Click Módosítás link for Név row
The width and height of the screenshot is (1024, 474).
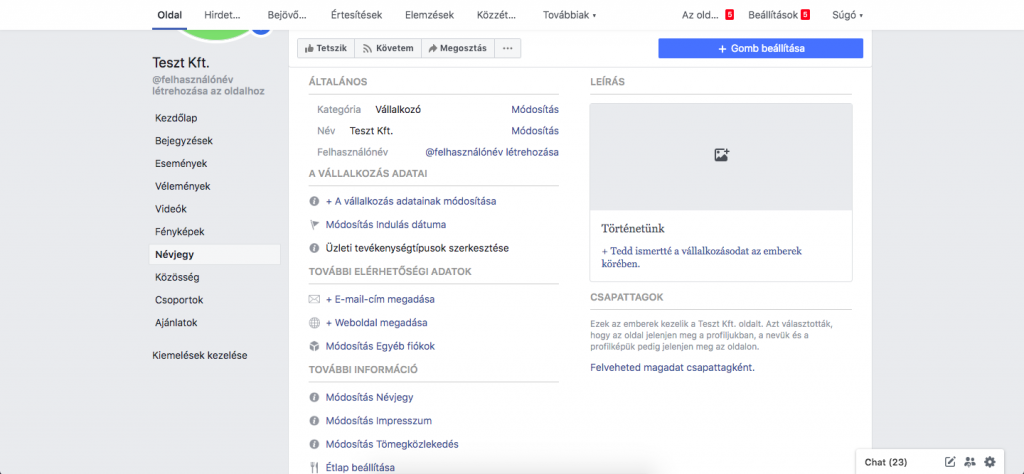coord(535,131)
